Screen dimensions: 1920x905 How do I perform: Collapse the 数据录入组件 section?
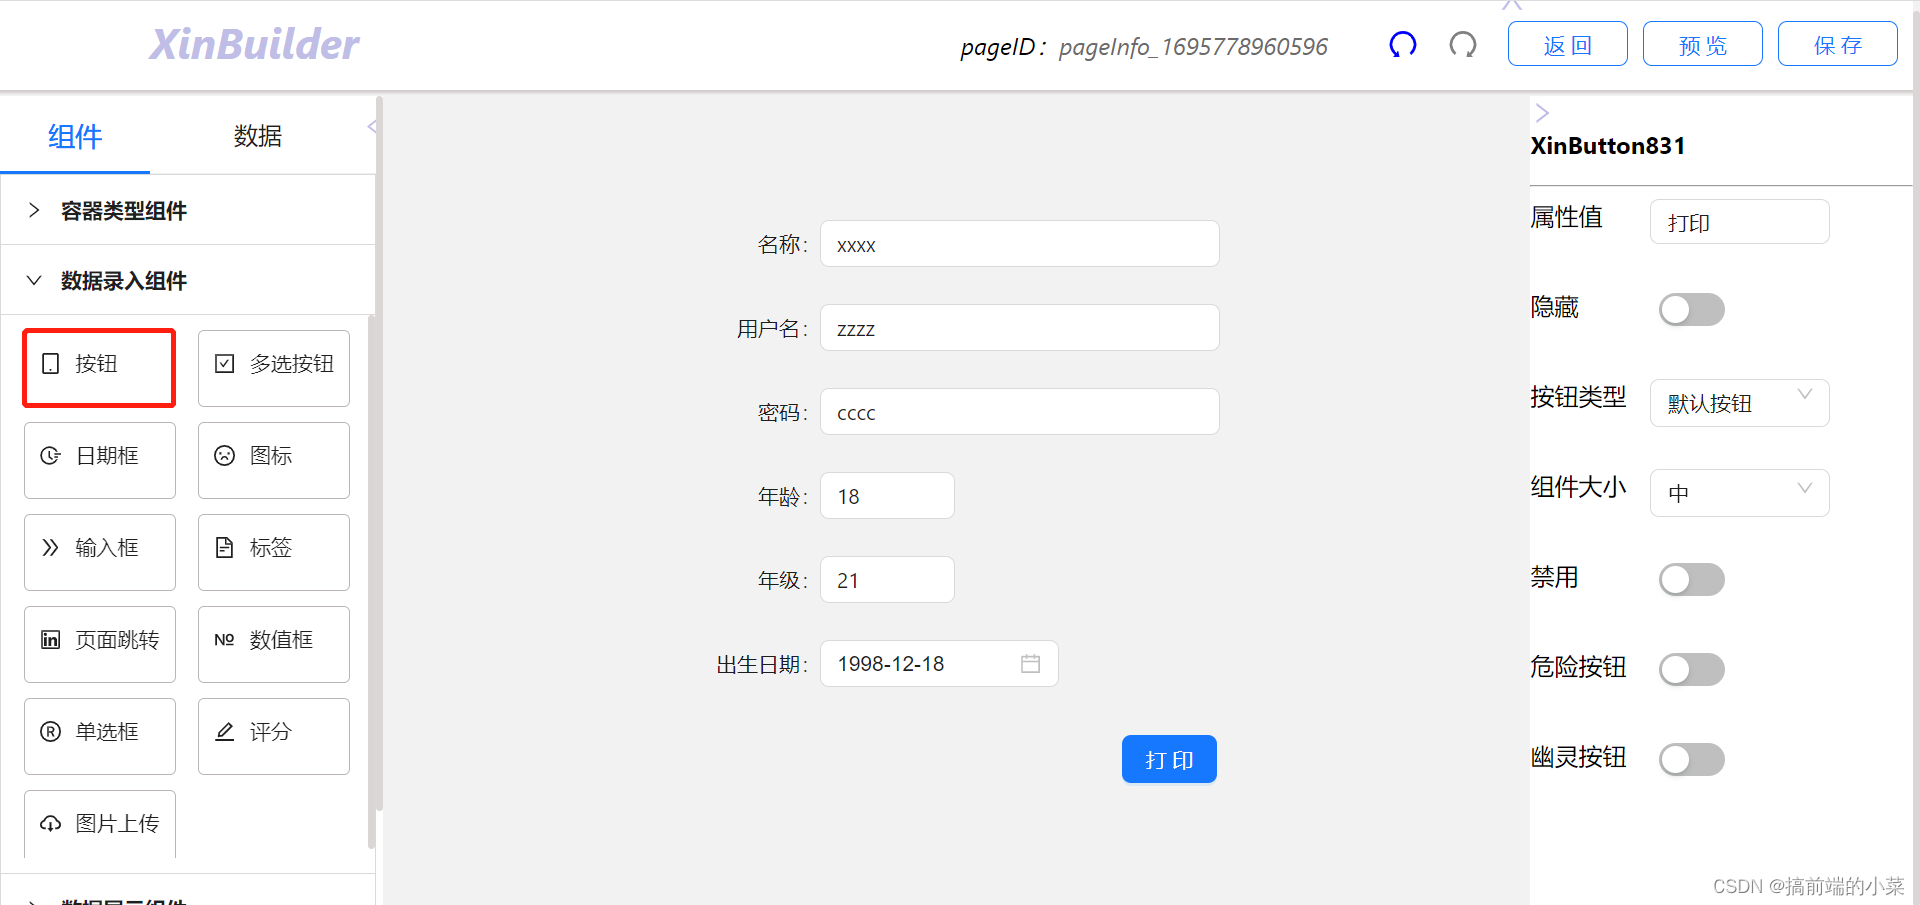point(188,281)
